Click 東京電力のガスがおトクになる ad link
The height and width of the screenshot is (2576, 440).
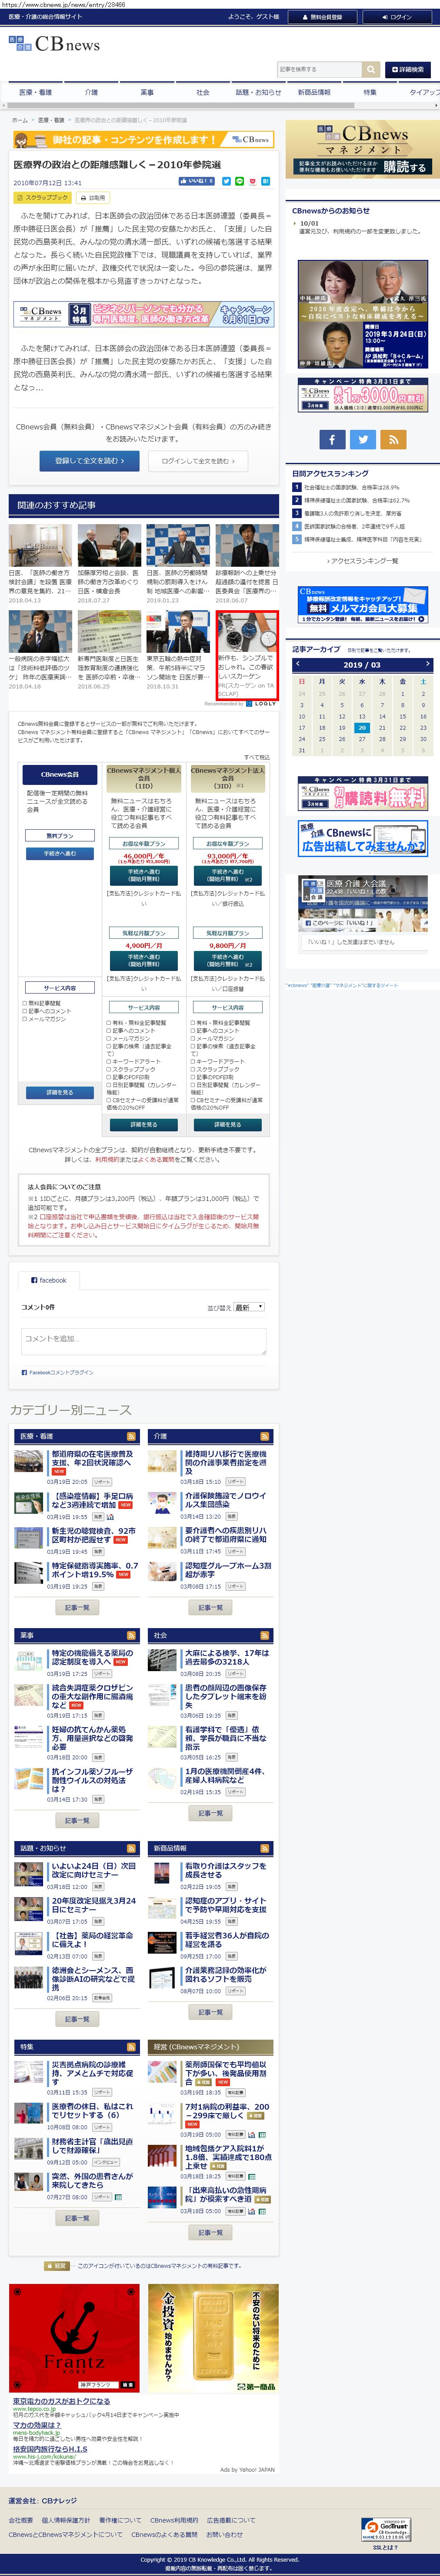point(62,2401)
